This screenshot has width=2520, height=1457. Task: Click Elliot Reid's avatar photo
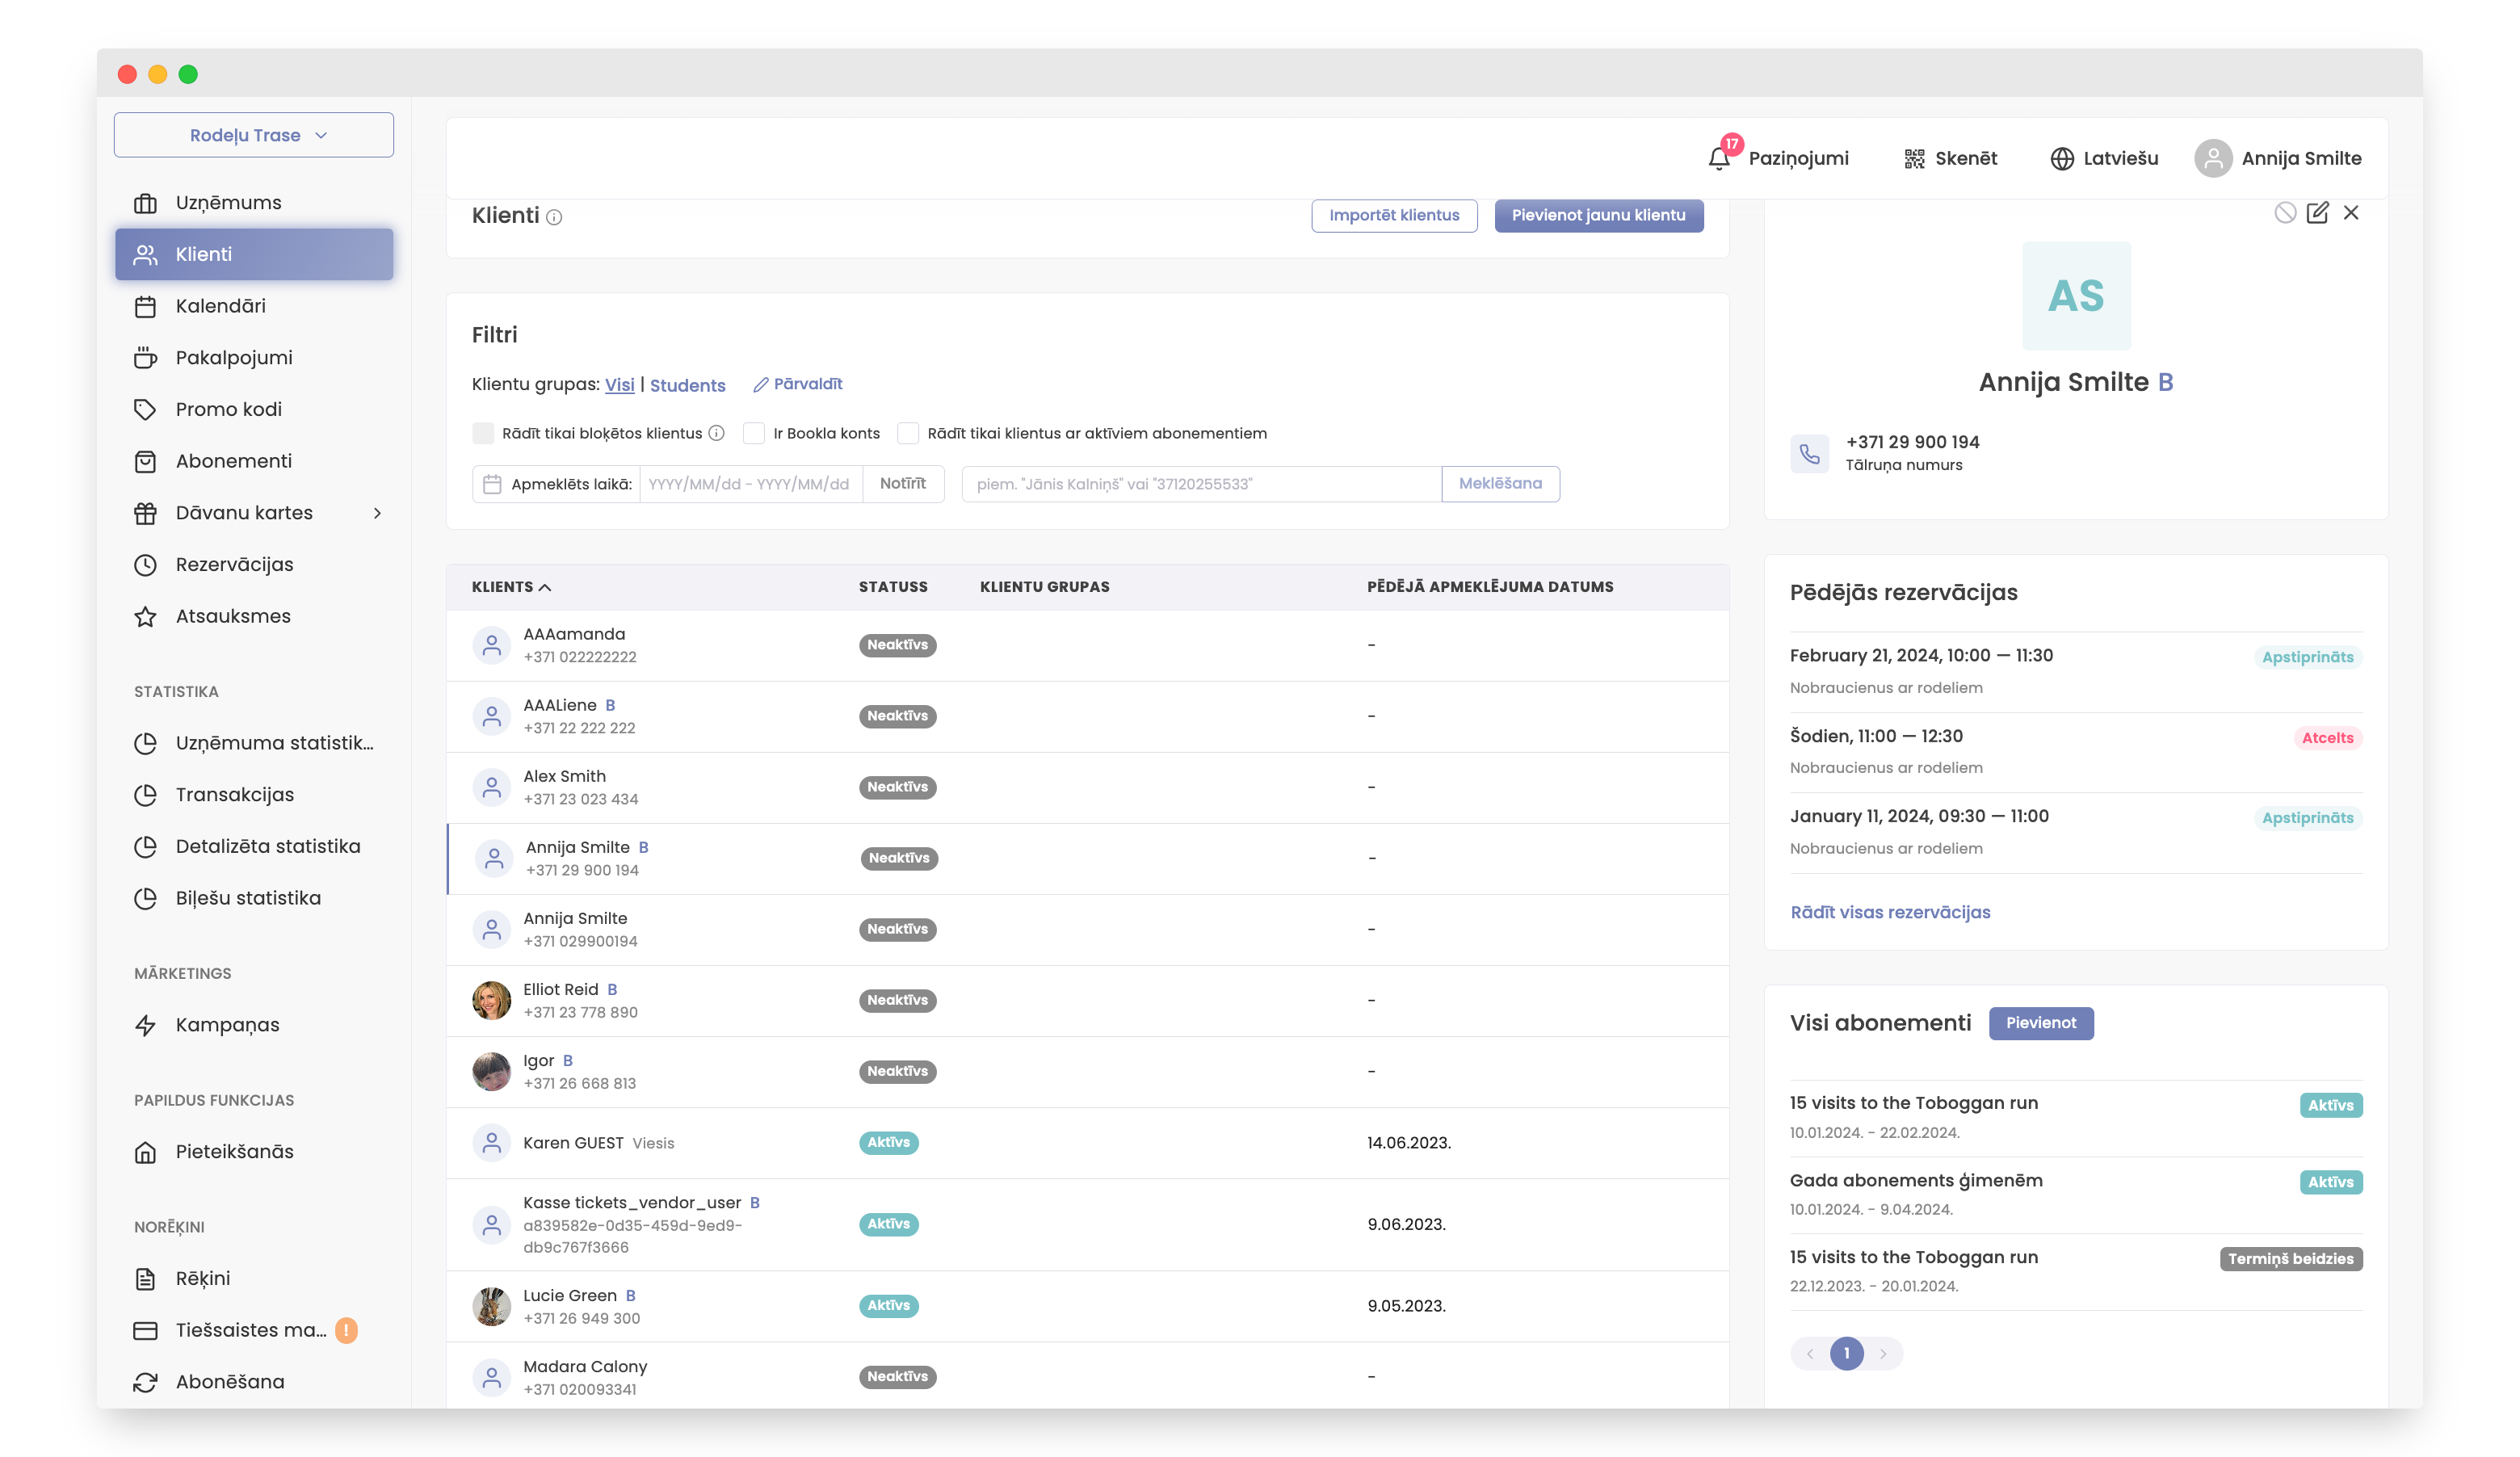(491, 1000)
